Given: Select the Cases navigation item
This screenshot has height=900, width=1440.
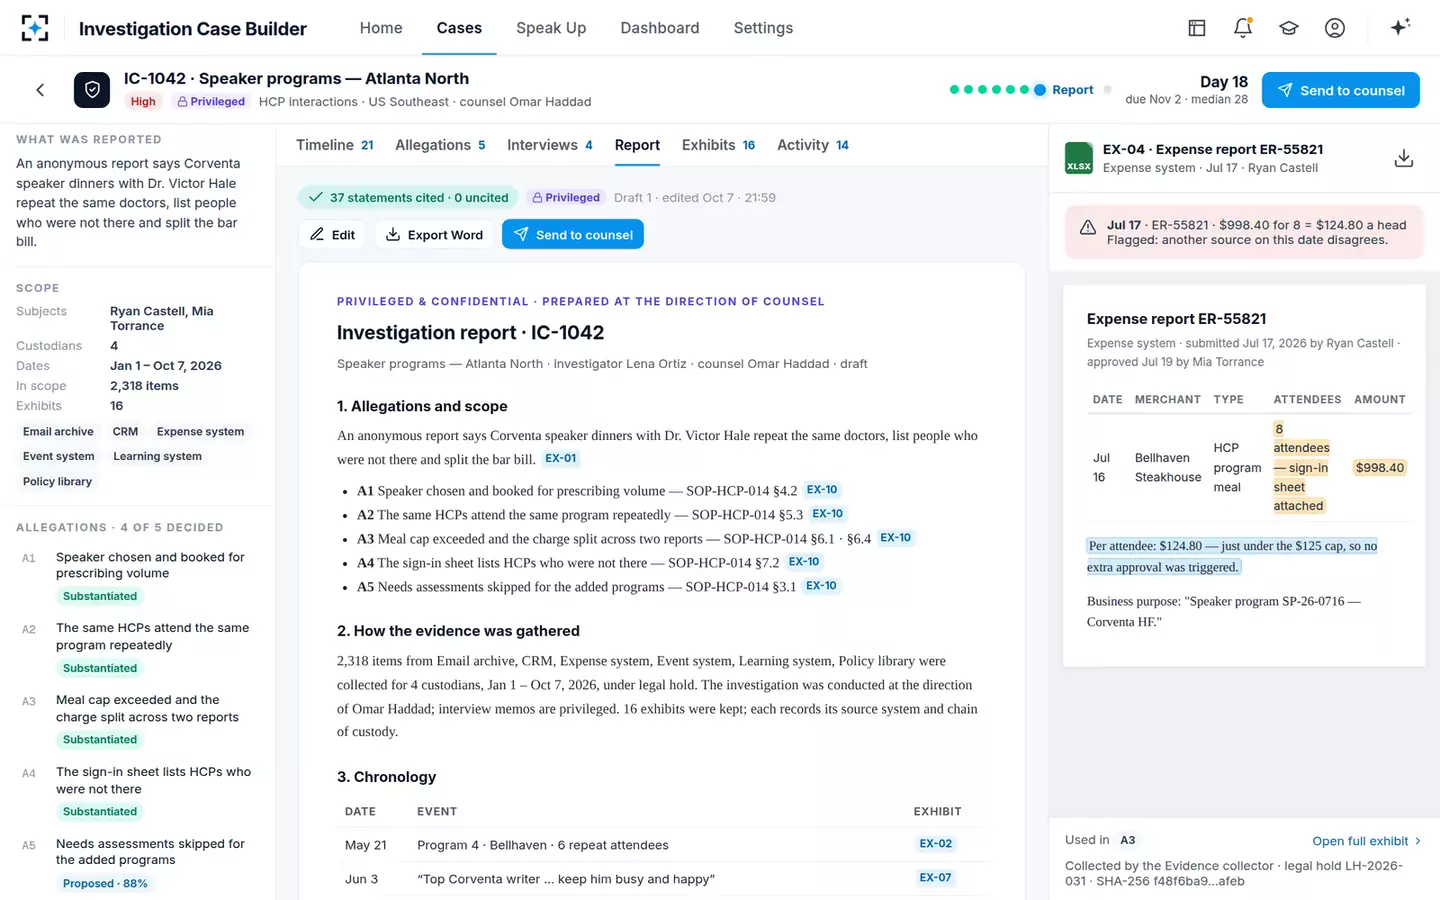Looking at the screenshot, I should point(459,28).
